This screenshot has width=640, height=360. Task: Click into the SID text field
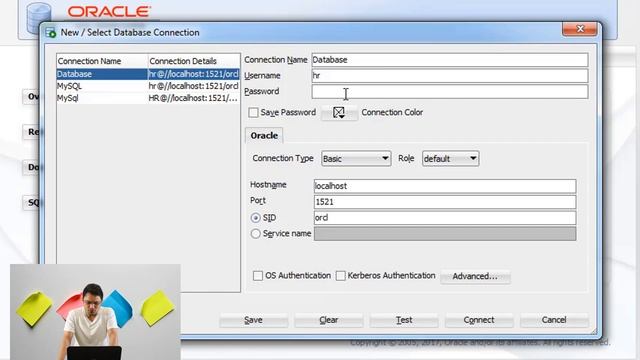pos(445,218)
